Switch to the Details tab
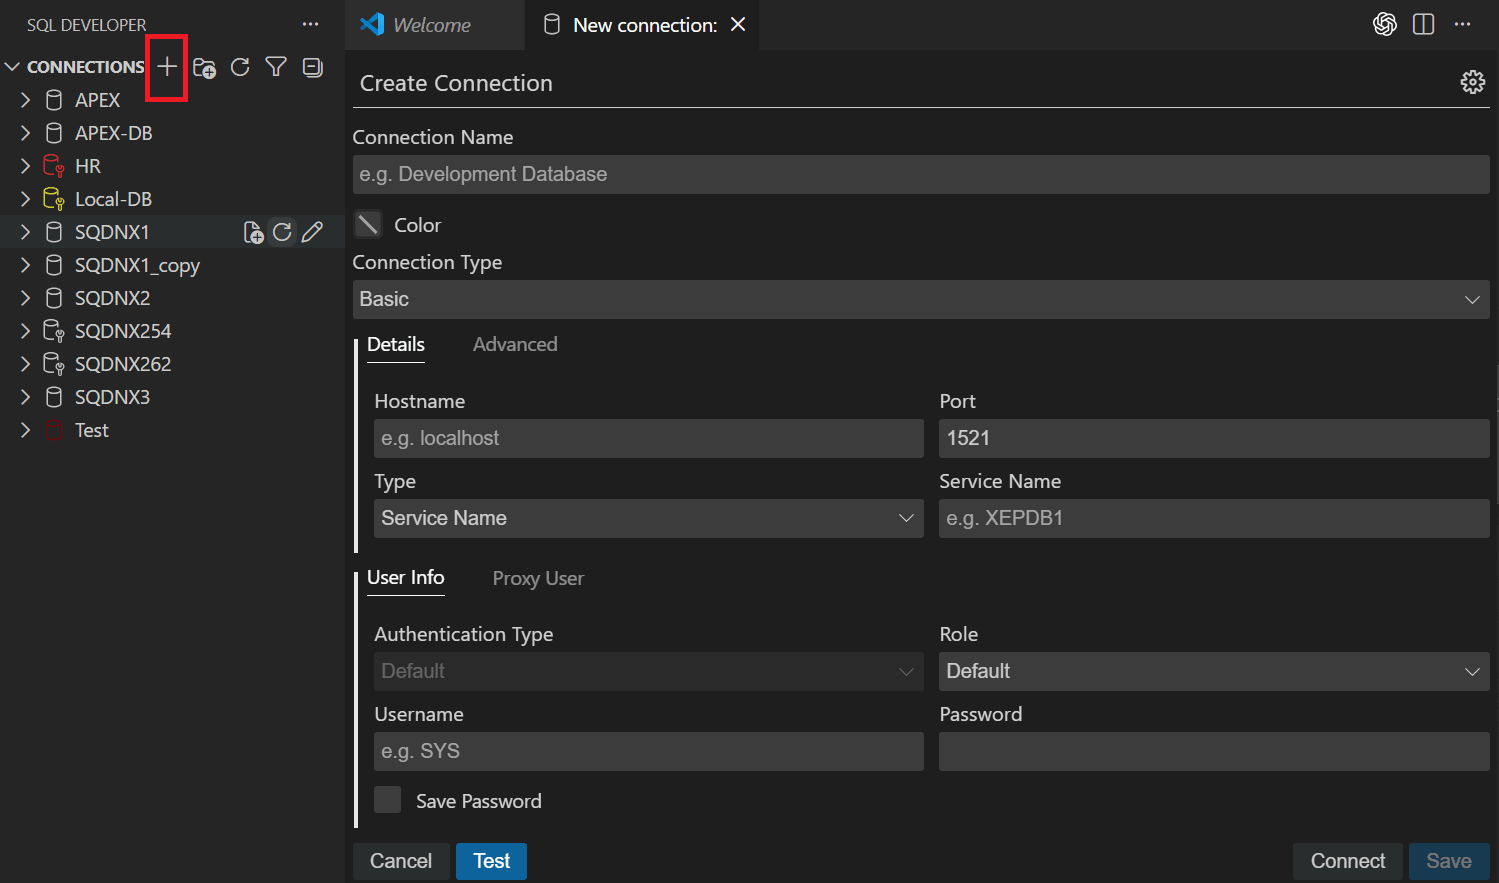This screenshot has height=883, width=1499. coord(396,344)
